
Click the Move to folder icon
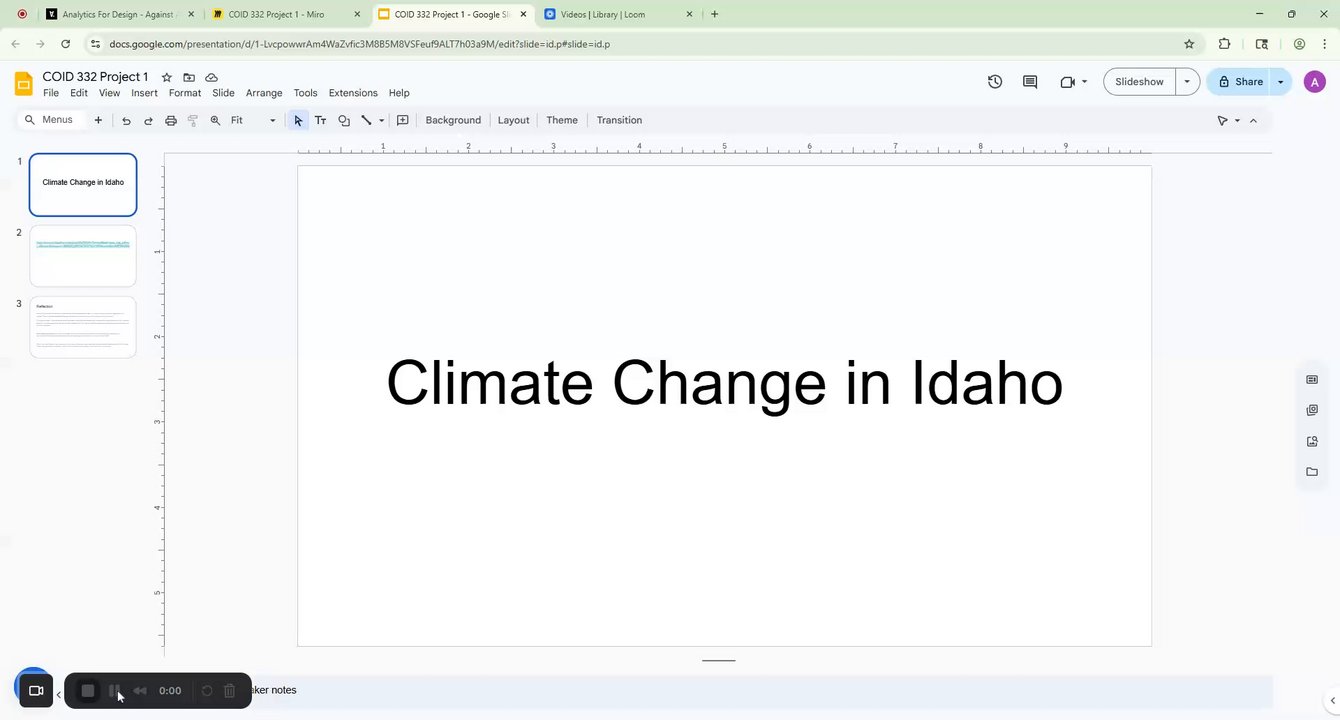pyautogui.click(x=189, y=77)
